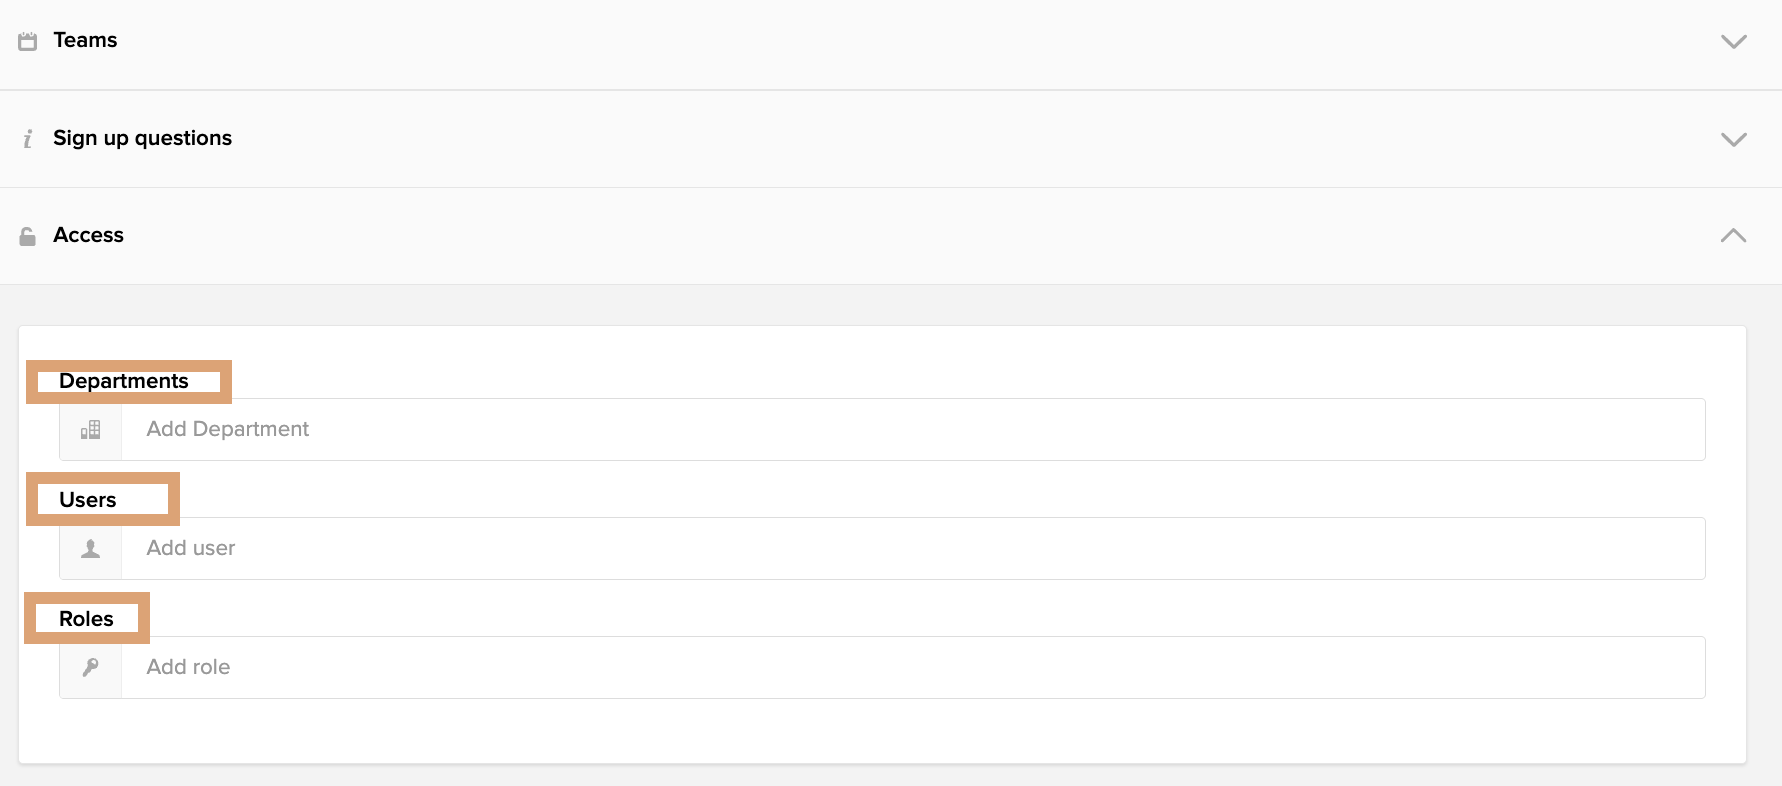This screenshot has height=786, width=1782.
Task: Collapse the Access section with its chevron
Action: [1733, 236]
